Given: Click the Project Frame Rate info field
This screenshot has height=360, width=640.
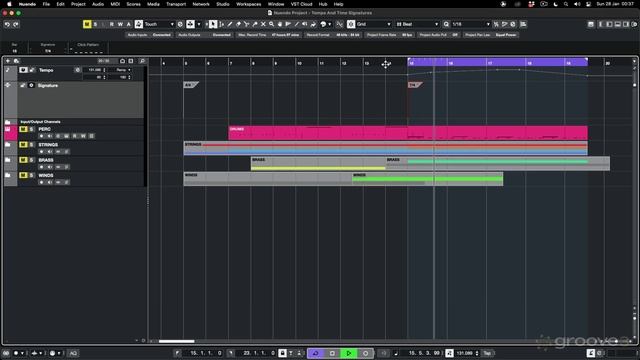Looking at the screenshot, I should (390, 35).
